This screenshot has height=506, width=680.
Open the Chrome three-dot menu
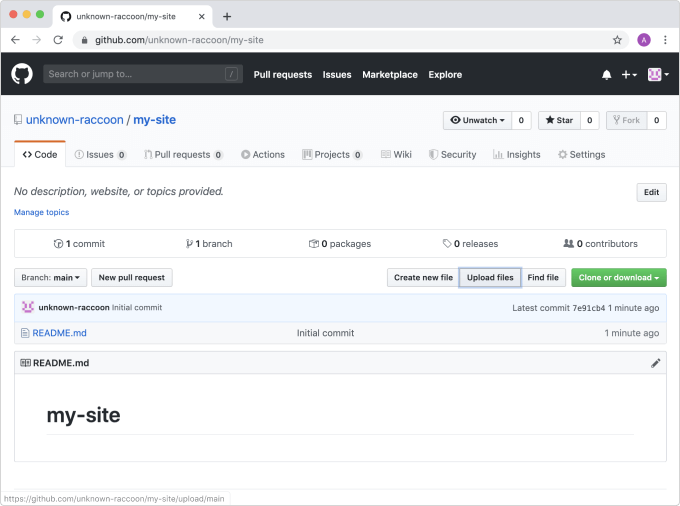click(x=665, y=40)
